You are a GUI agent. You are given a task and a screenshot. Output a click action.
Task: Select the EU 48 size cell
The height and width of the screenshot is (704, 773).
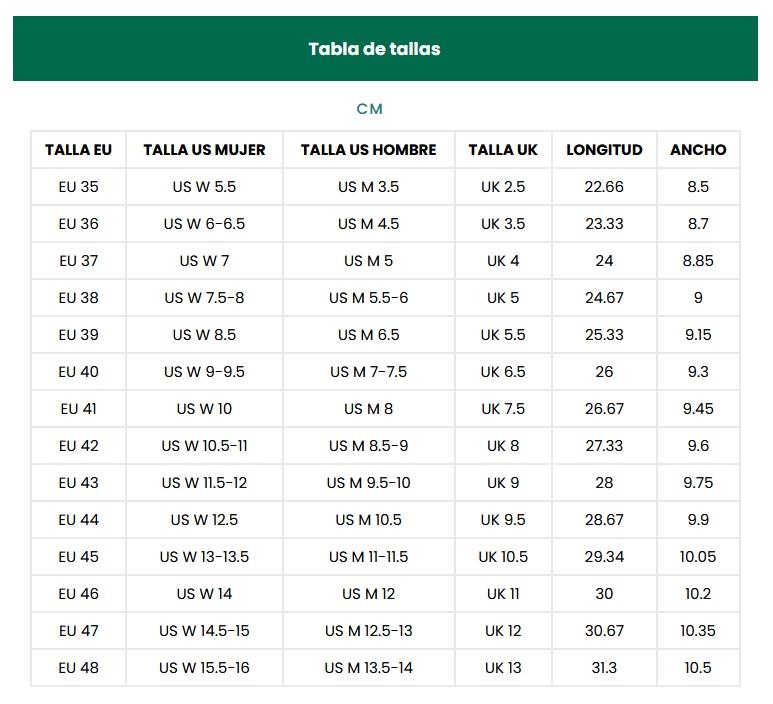pyautogui.click(x=78, y=668)
